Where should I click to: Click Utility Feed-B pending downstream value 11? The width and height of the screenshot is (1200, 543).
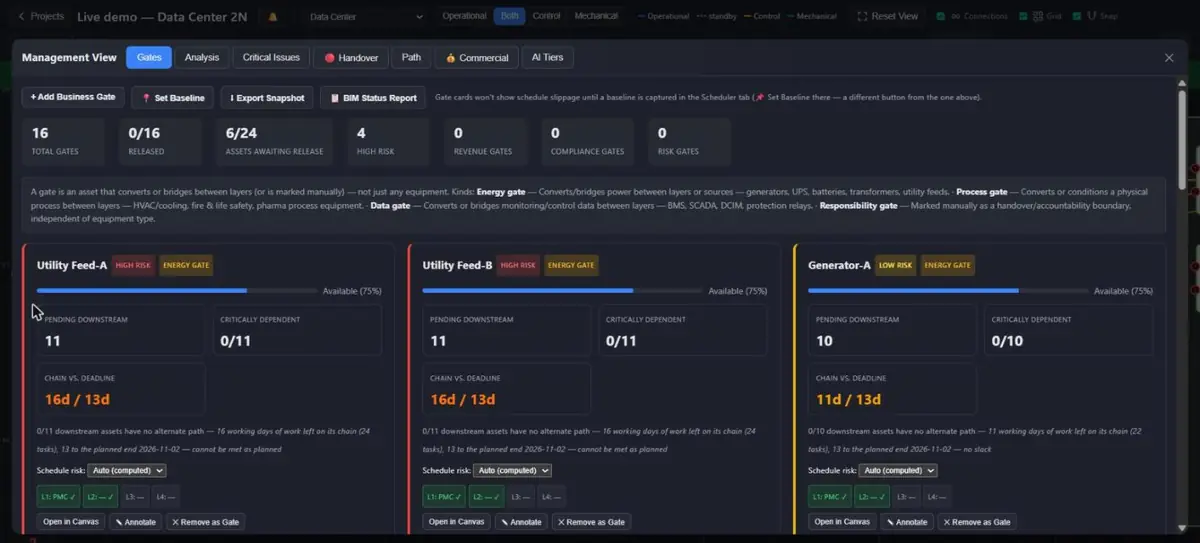pyautogui.click(x=438, y=340)
